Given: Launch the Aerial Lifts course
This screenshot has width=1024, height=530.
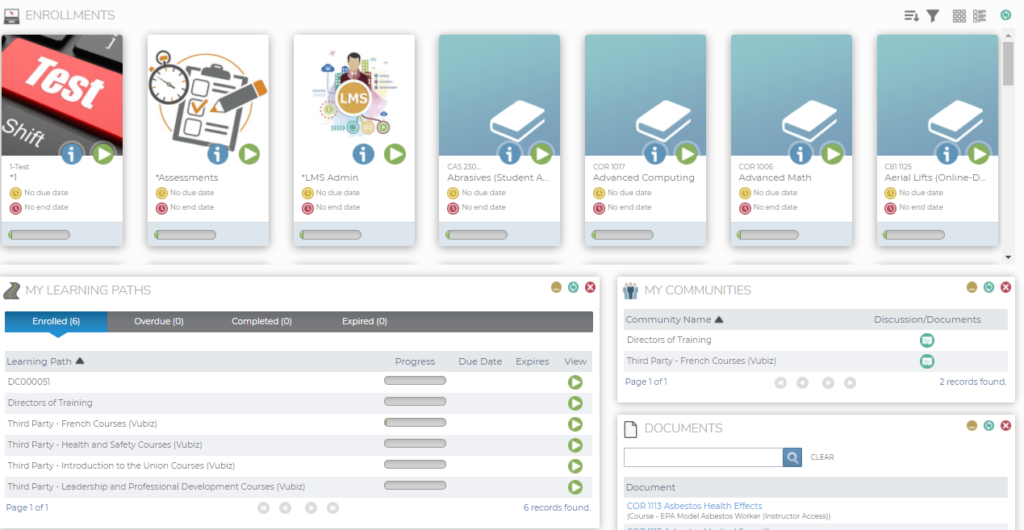Looking at the screenshot, I should click(x=978, y=153).
